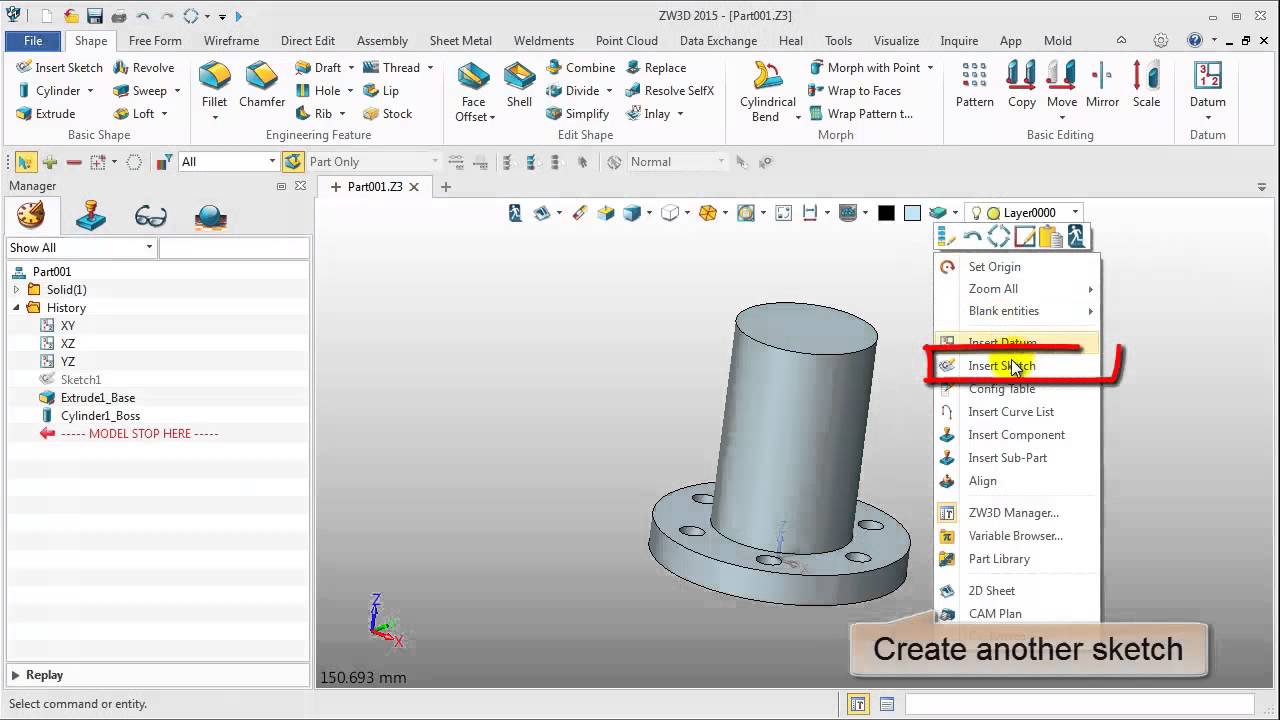Add a new document tab
1280x720 pixels.
click(x=446, y=186)
